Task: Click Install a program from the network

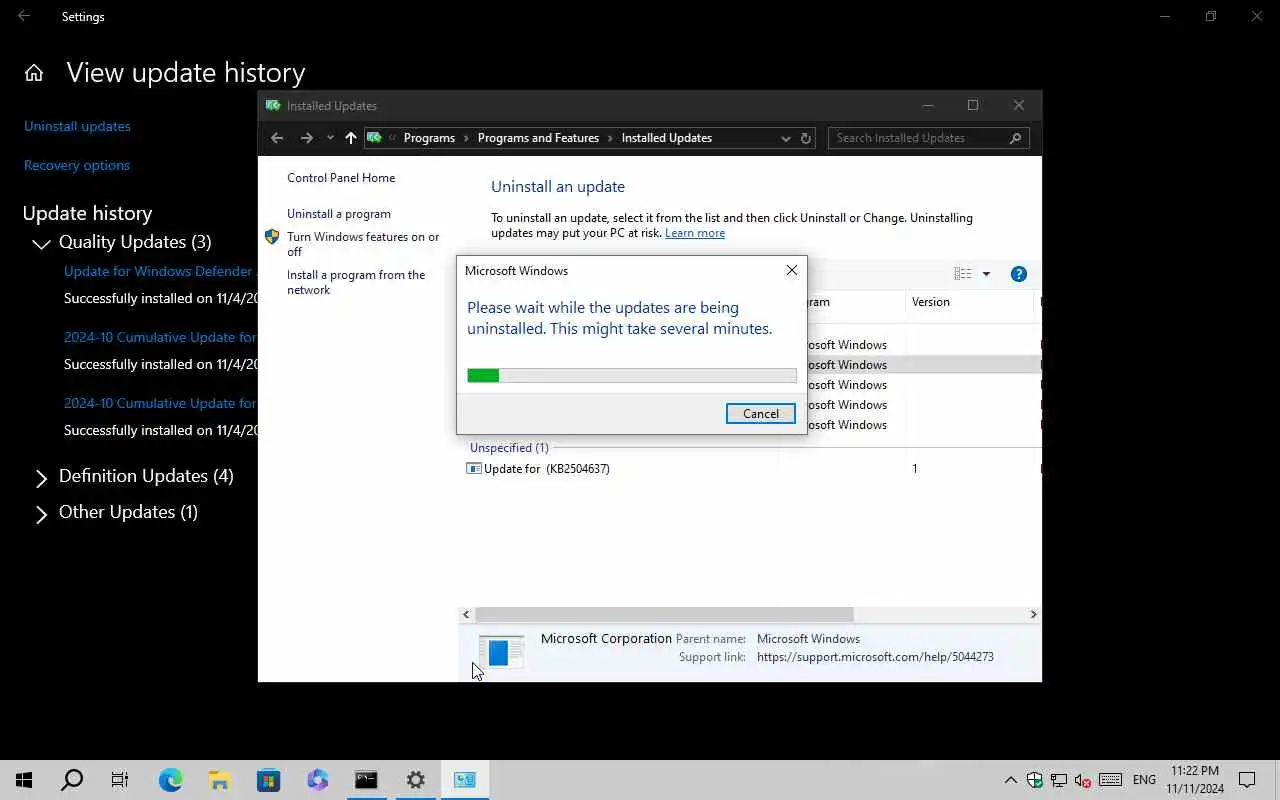Action: (356, 282)
